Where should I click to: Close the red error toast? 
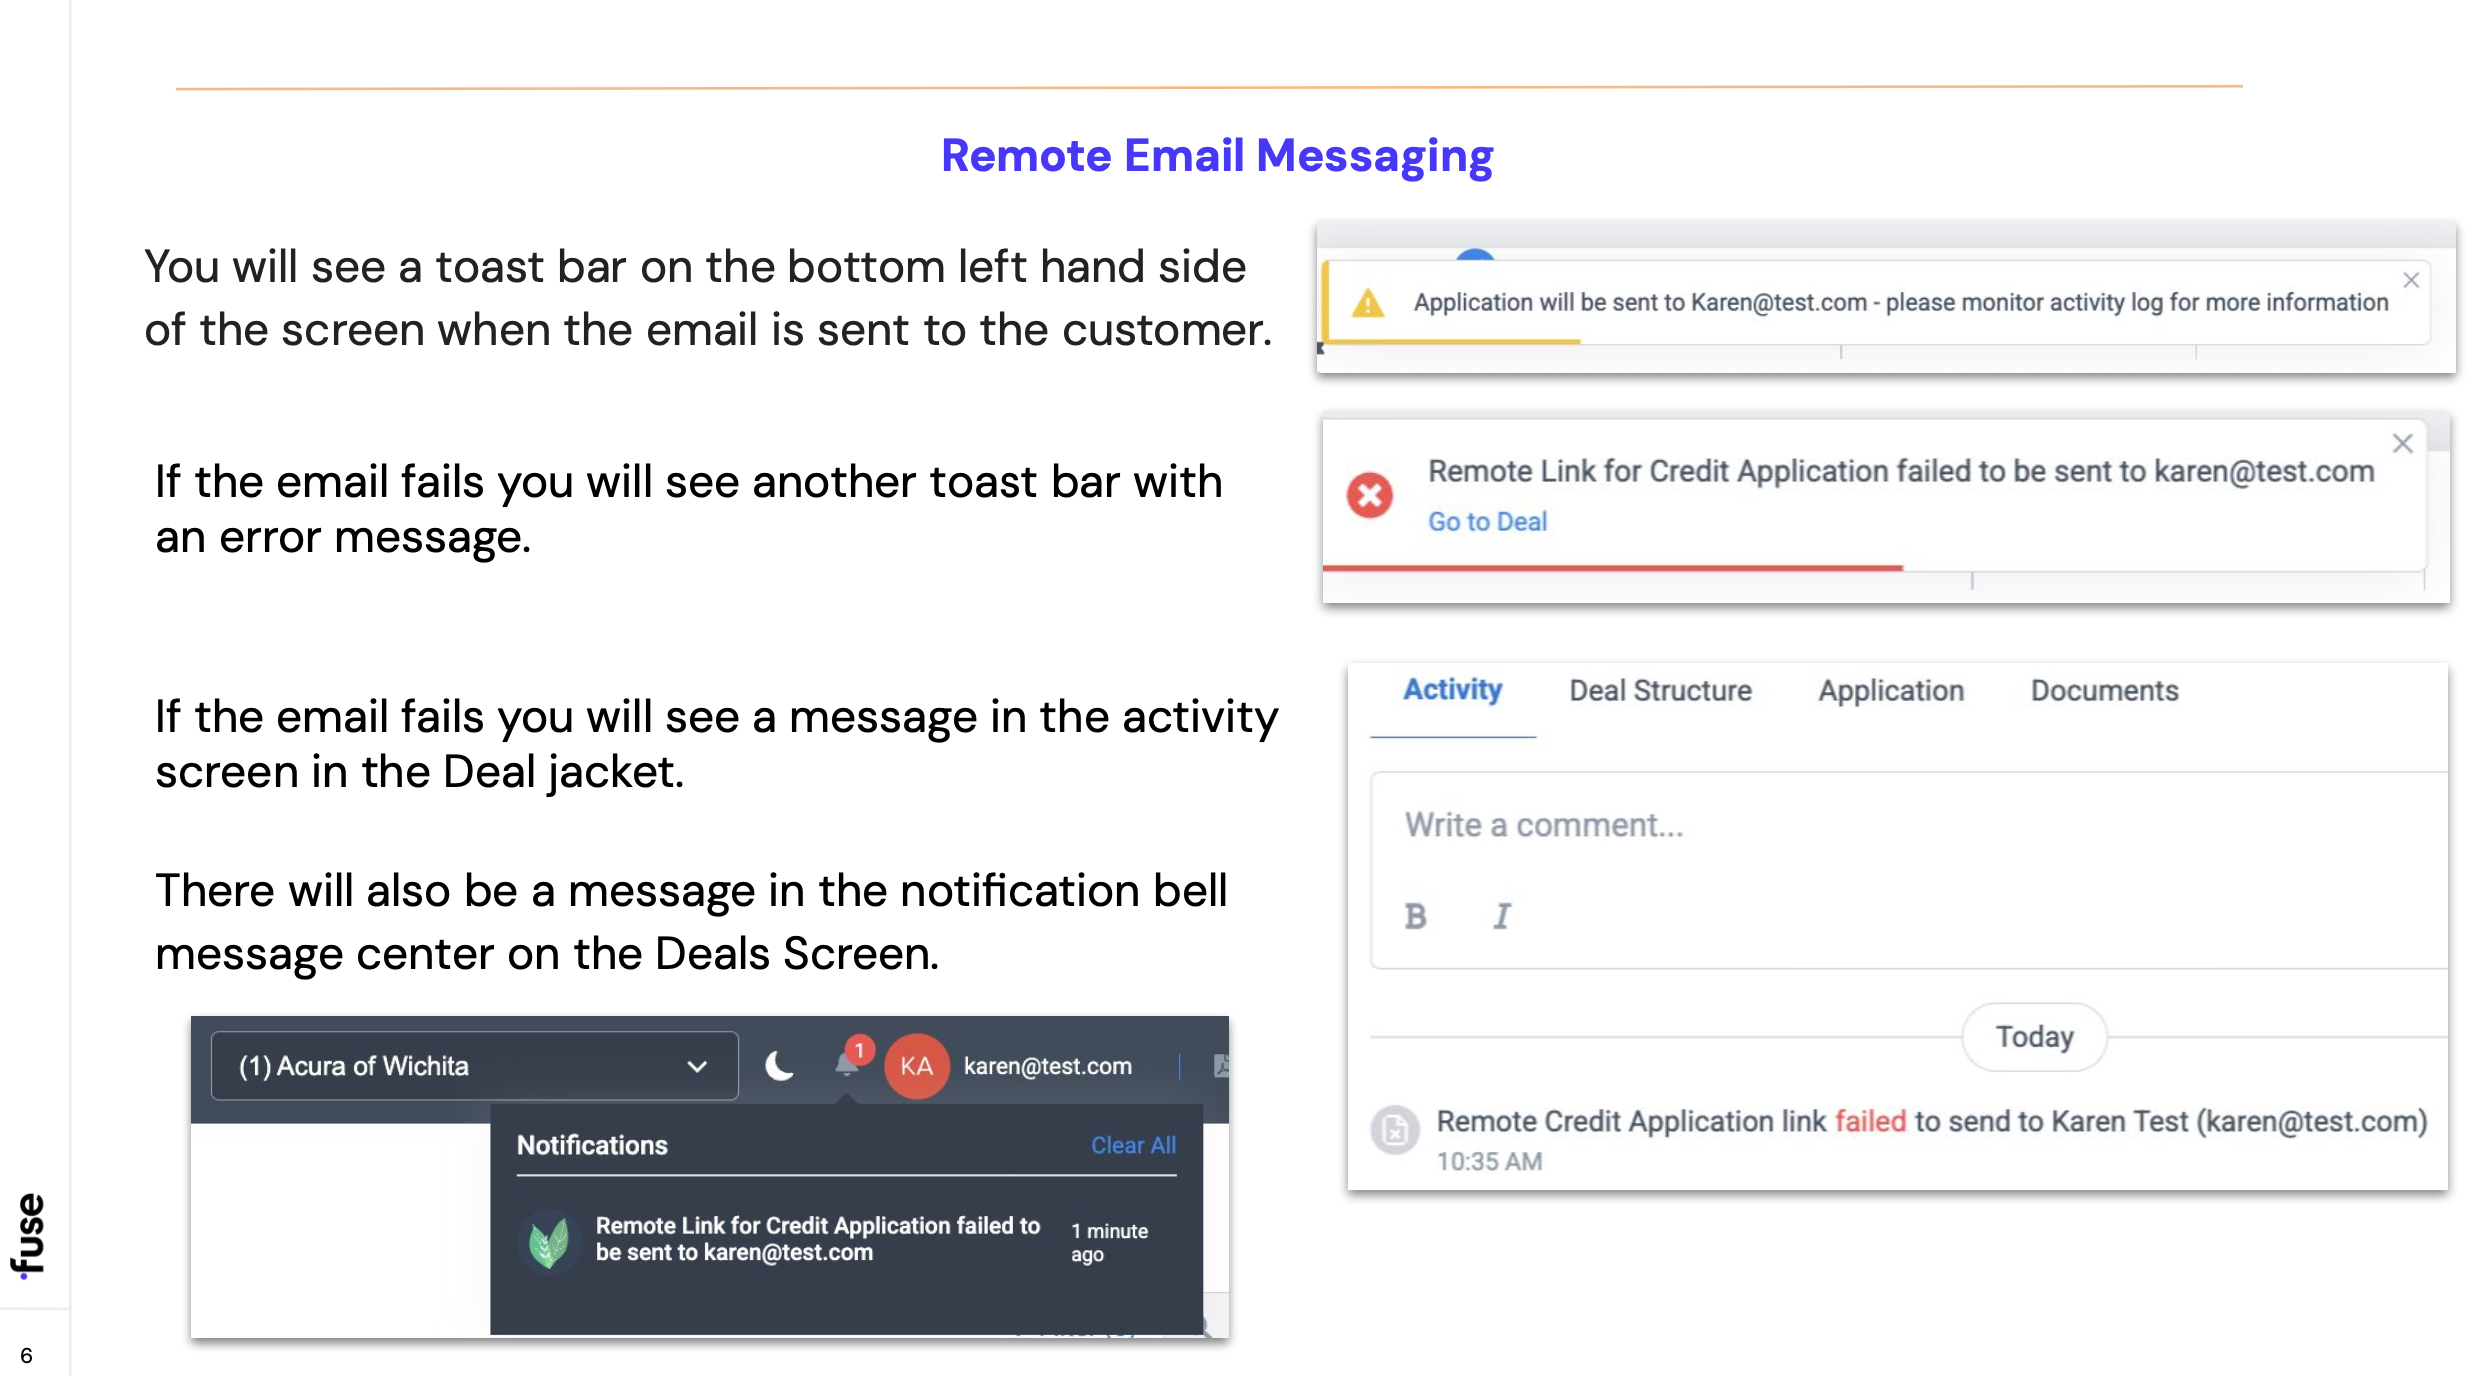(x=2403, y=443)
